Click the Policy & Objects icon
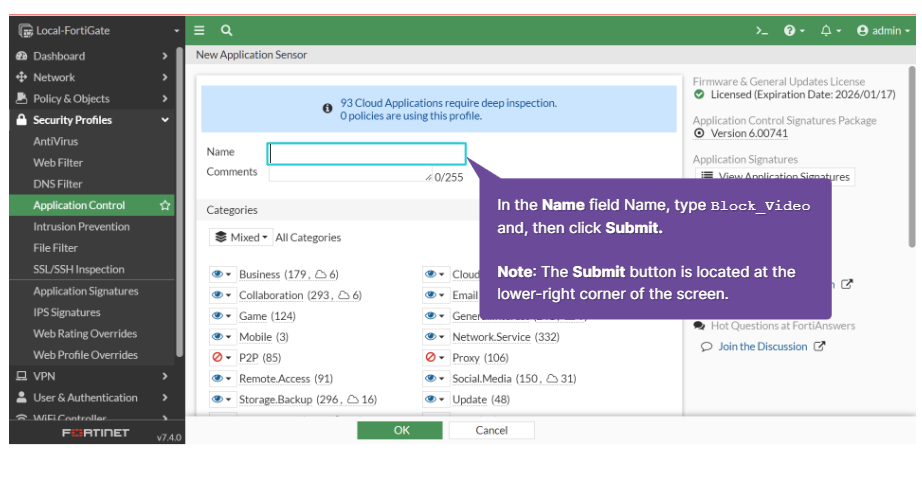 (x=22, y=98)
